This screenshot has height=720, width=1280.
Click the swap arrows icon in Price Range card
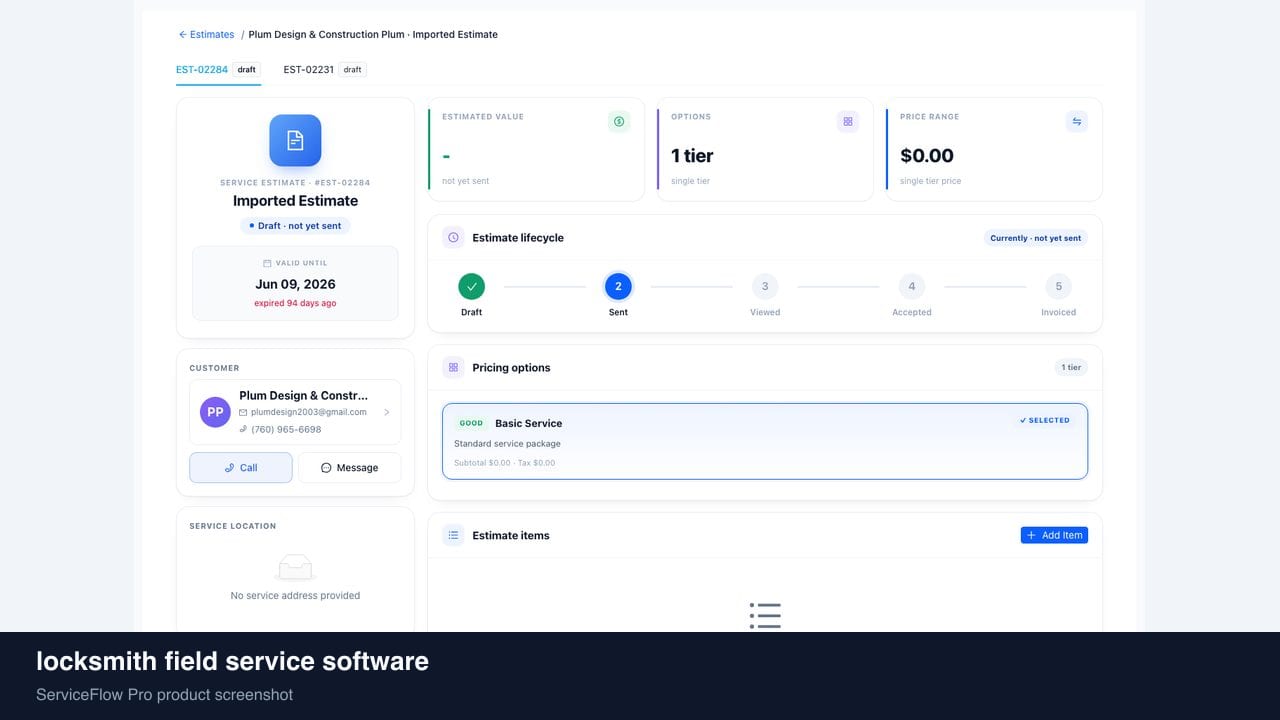1077,121
